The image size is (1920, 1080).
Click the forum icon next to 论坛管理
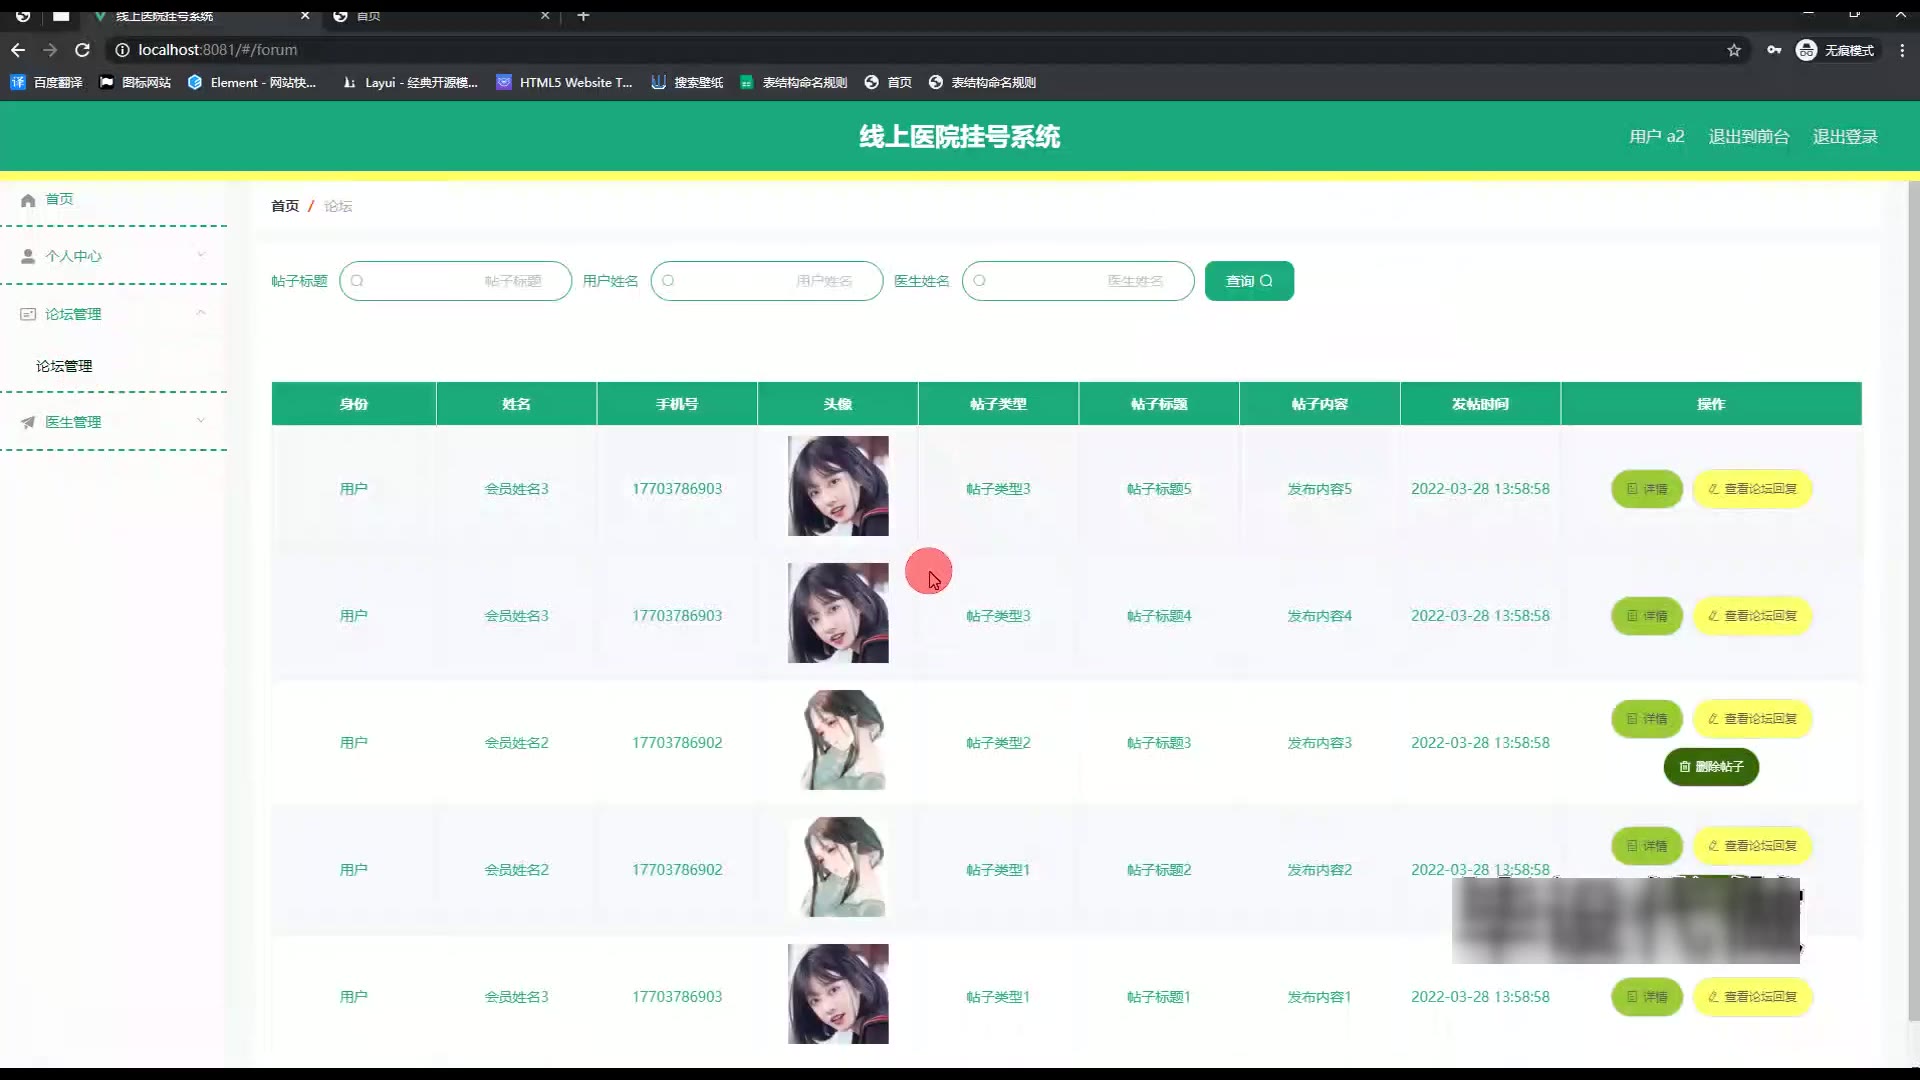[x=28, y=315]
